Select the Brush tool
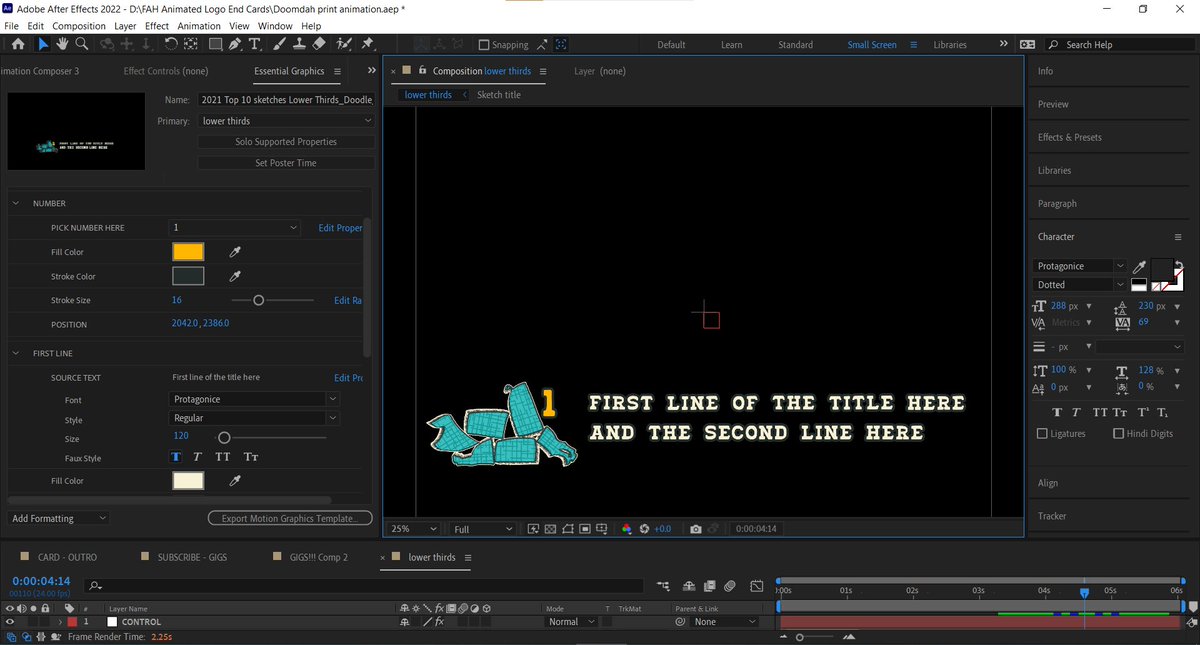1200x645 pixels. 279,44
